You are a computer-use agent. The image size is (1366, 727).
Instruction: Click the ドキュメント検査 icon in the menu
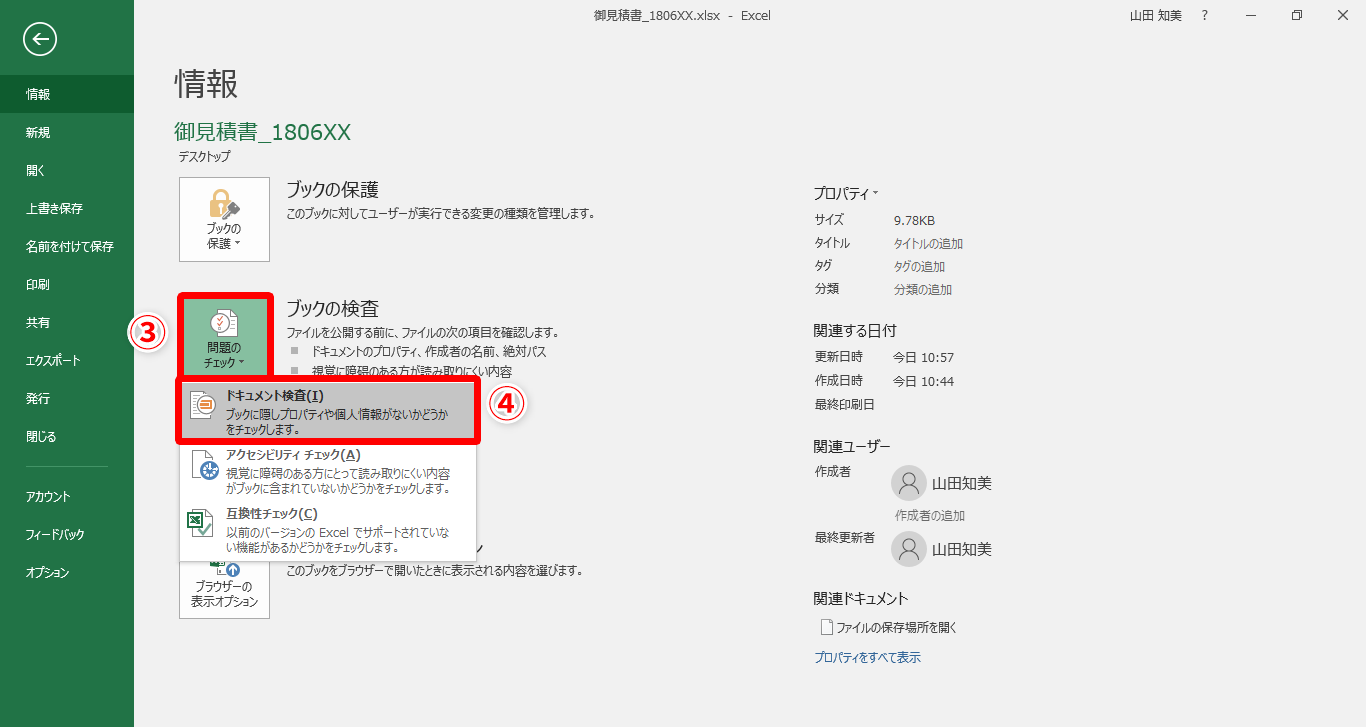pyautogui.click(x=202, y=404)
